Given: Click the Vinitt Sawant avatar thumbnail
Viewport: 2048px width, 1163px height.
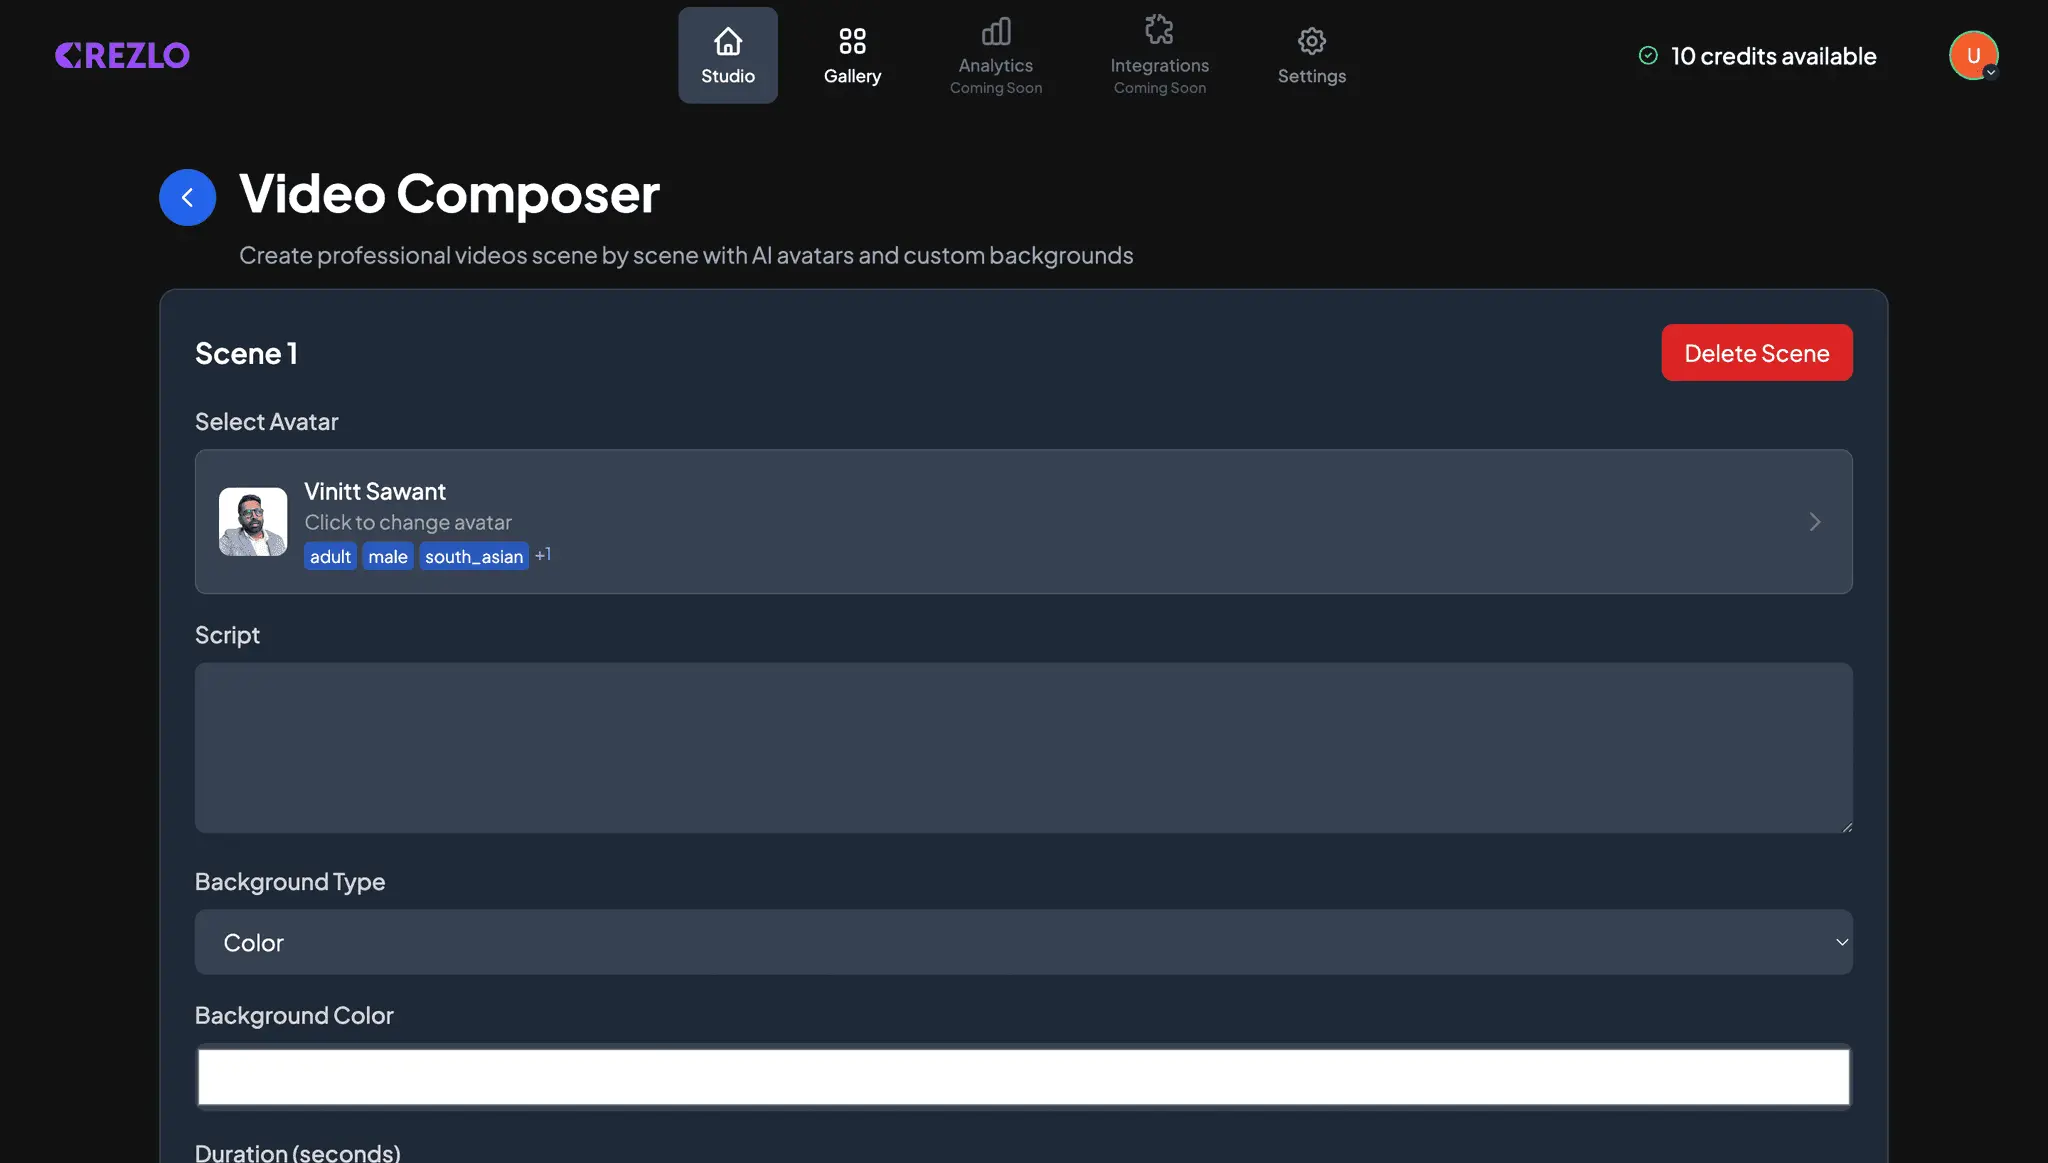Looking at the screenshot, I should point(253,521).
